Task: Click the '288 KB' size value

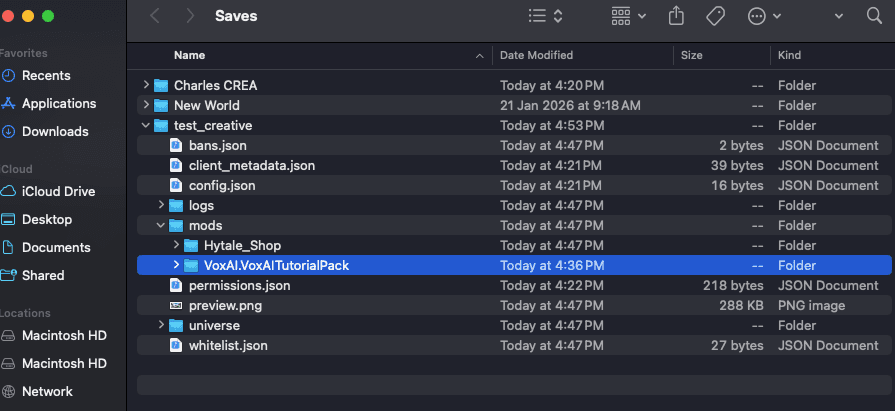Action: click(741, 305)
